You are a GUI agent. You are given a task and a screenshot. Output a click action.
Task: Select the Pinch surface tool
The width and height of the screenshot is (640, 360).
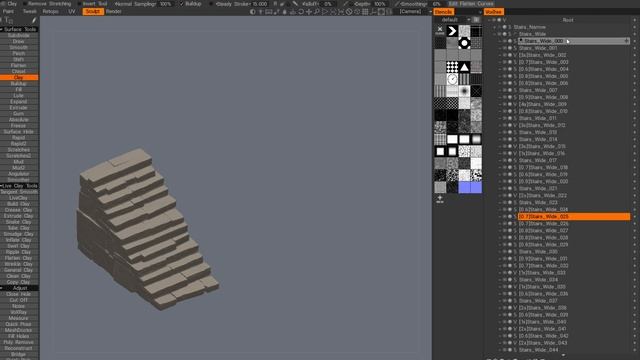coord(19,53)
